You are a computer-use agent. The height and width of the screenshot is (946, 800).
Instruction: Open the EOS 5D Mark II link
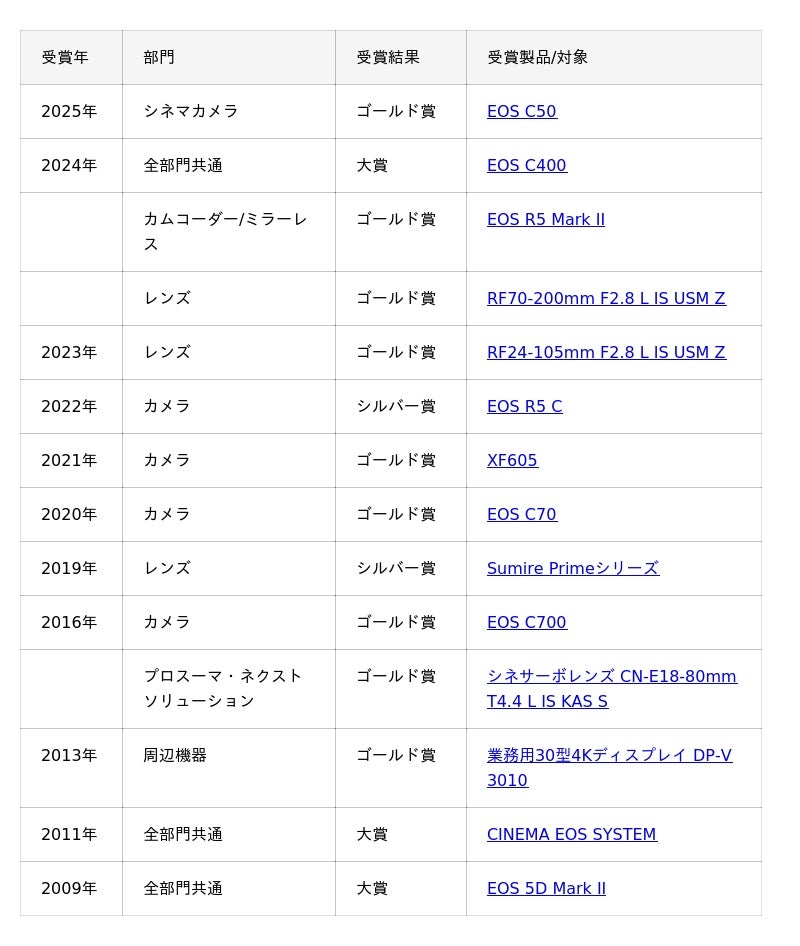(546, 888)
